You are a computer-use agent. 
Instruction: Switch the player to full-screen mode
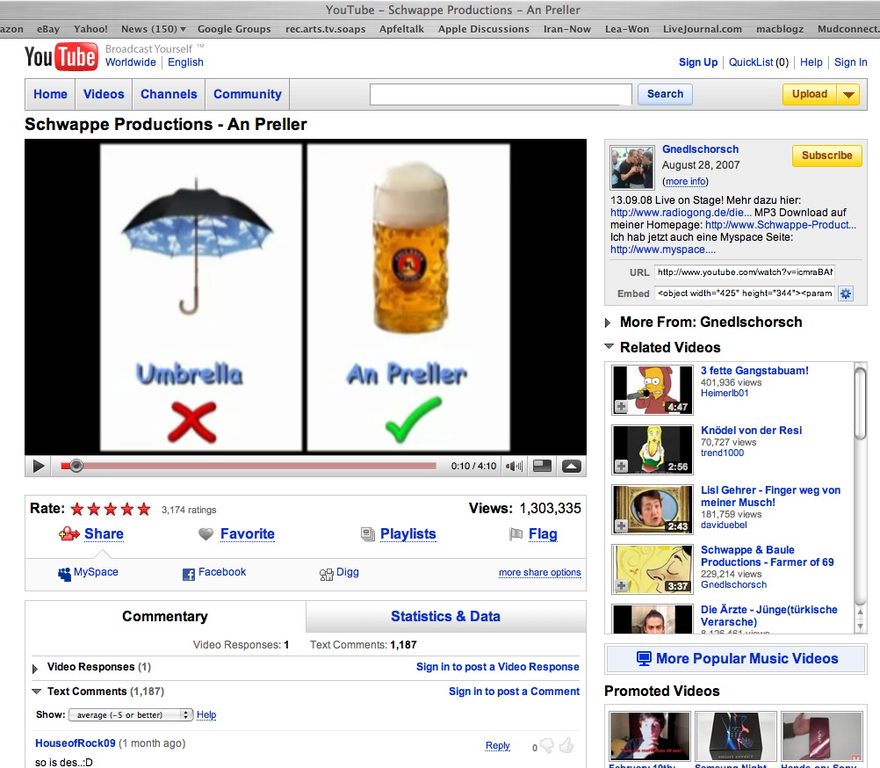click(x=541, y=466)
